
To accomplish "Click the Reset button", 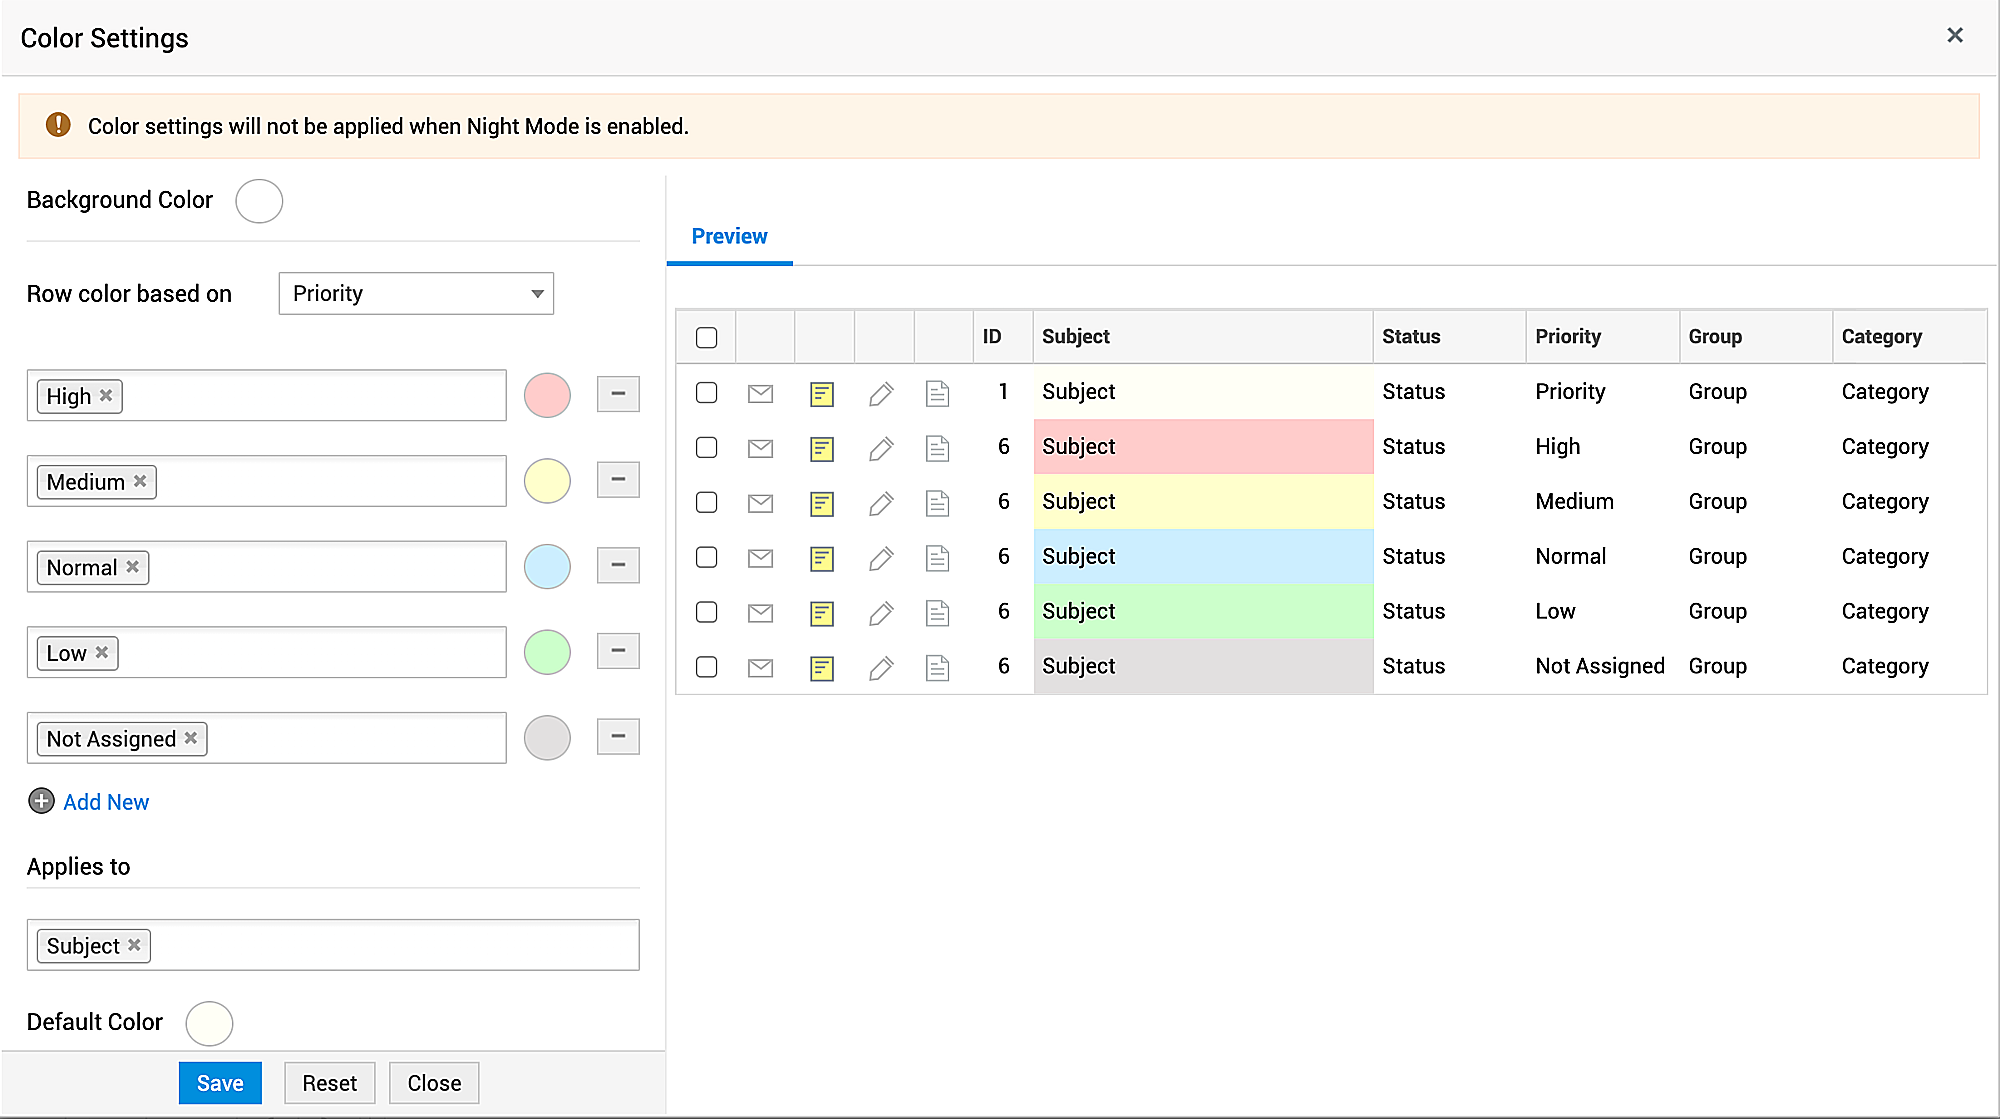I will tap(329, 1083).
